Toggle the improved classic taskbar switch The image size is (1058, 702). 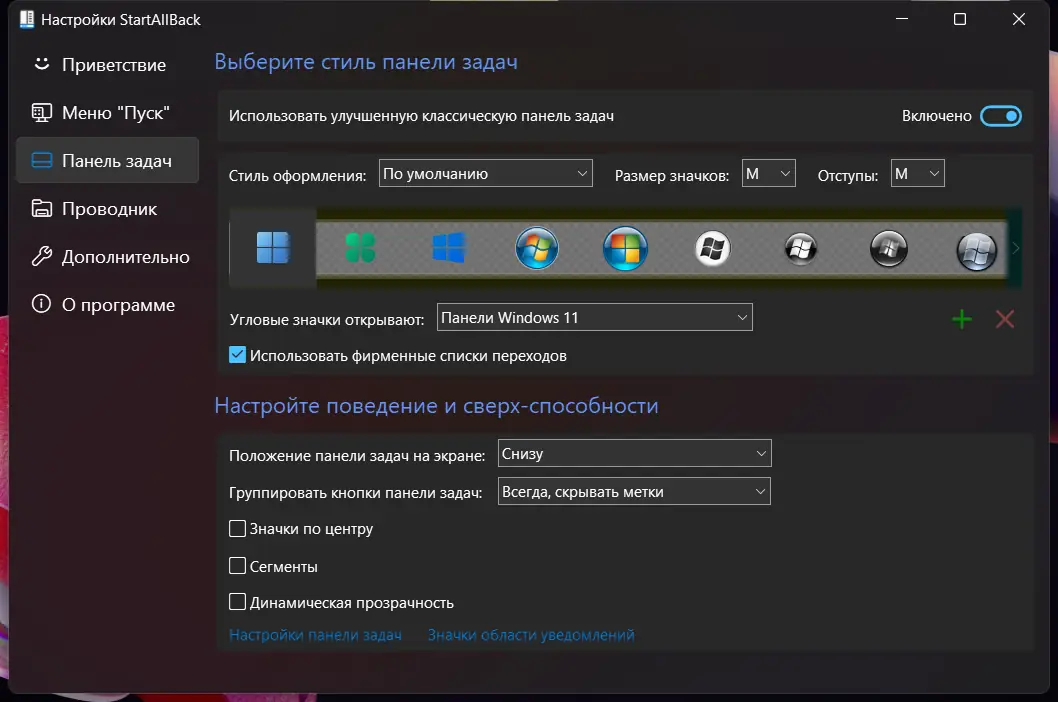coord(1003,116)
